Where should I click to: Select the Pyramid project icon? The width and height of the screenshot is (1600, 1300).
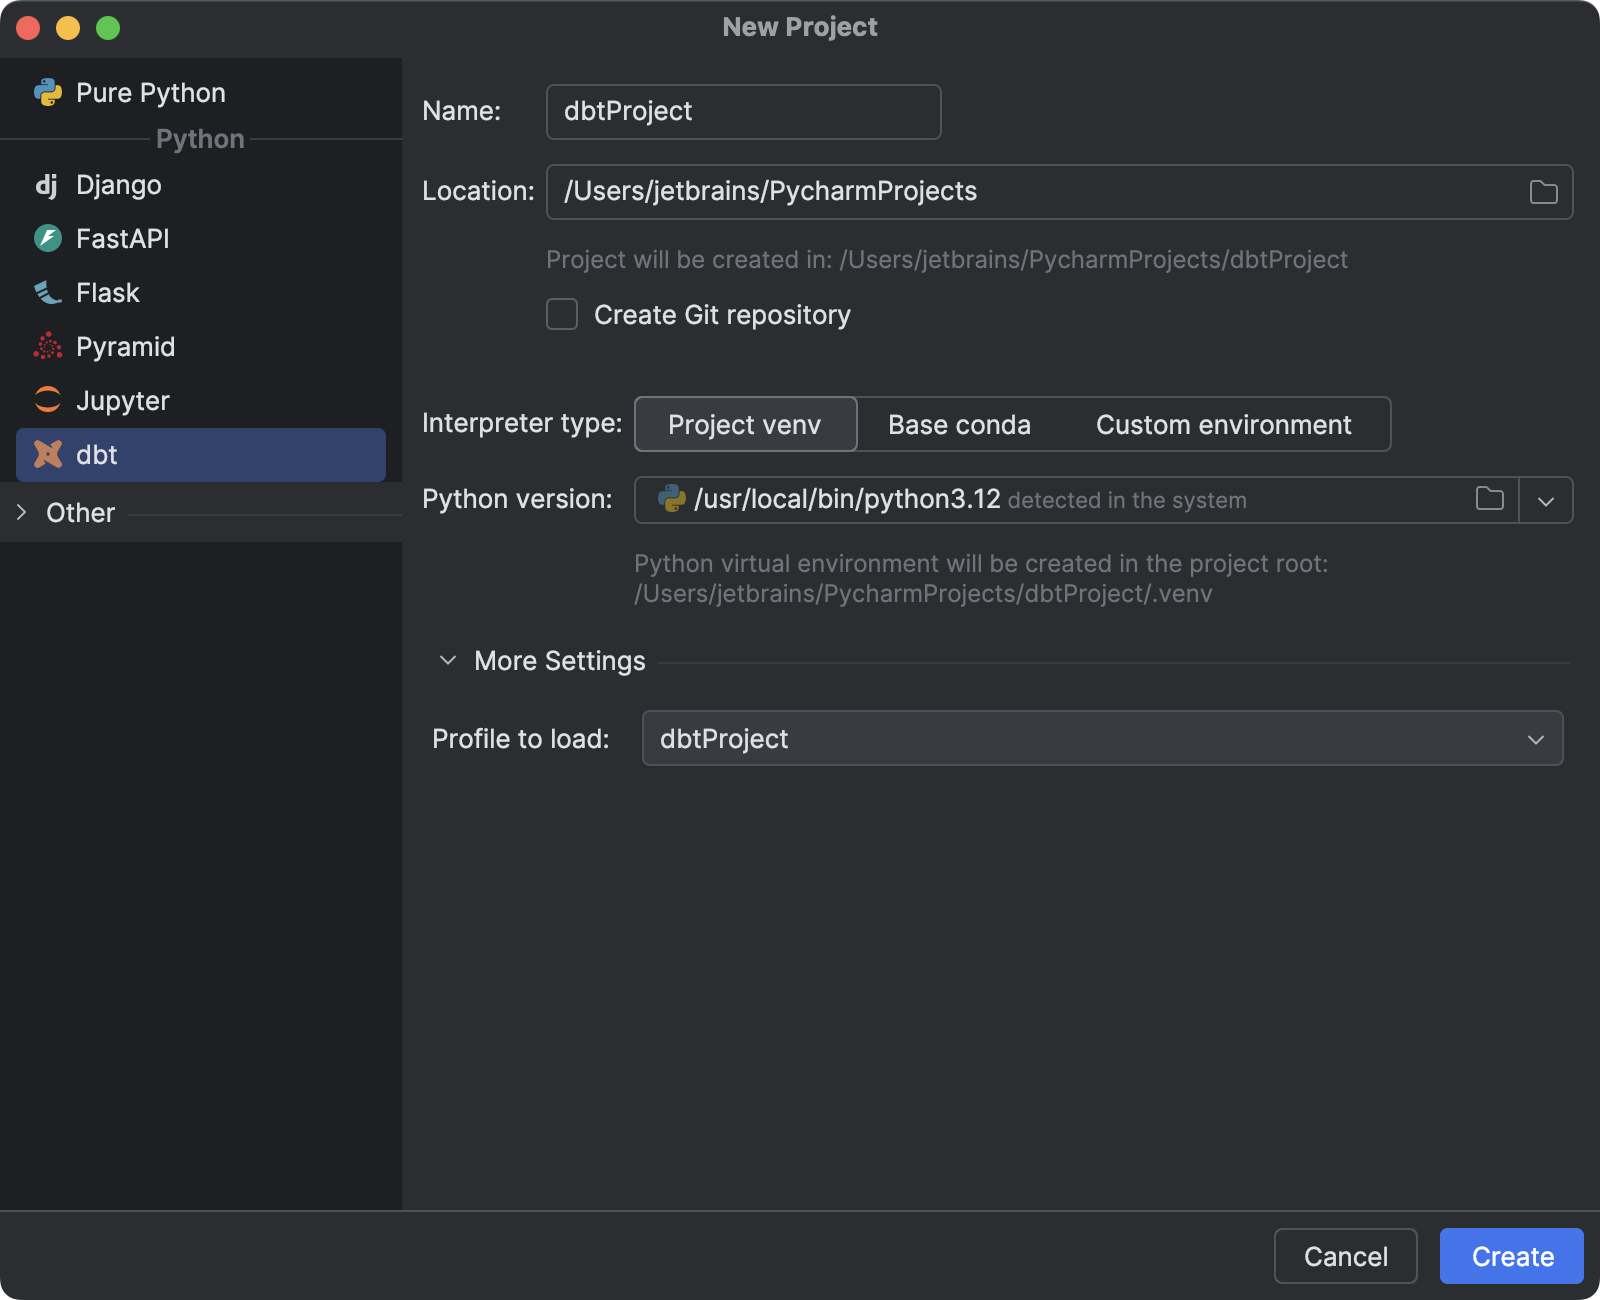(x=47, y=346)
